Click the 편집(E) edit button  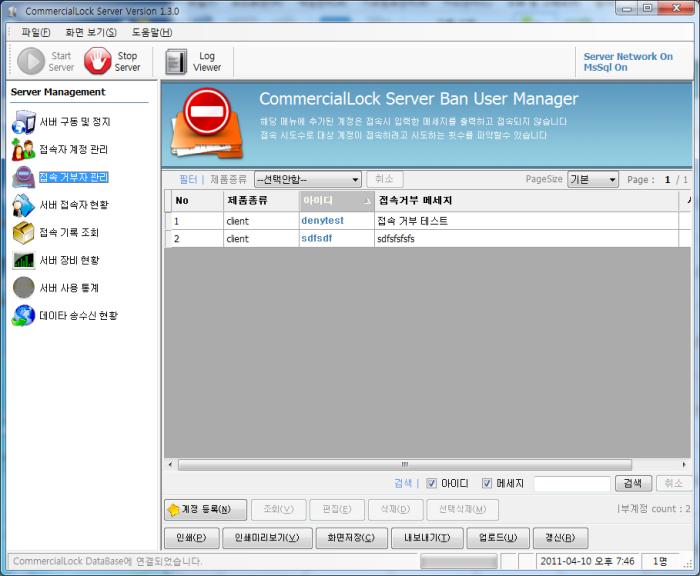(x=337, y=509)
